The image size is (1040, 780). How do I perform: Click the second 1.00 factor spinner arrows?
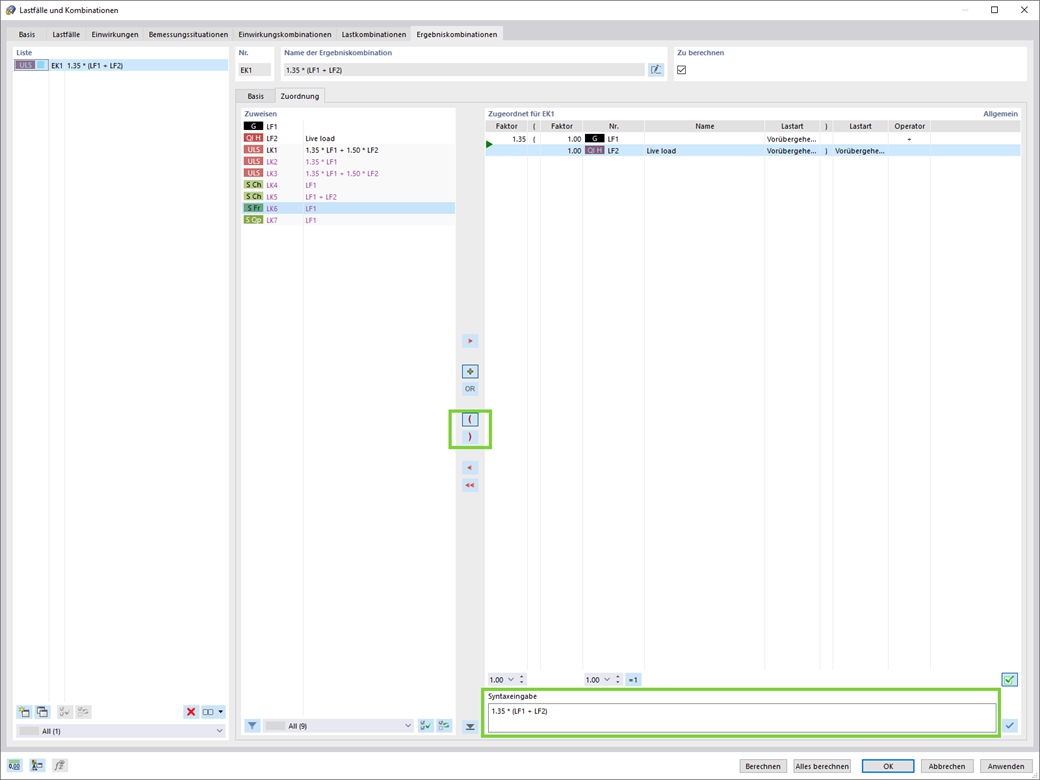(x=618, y=680)
